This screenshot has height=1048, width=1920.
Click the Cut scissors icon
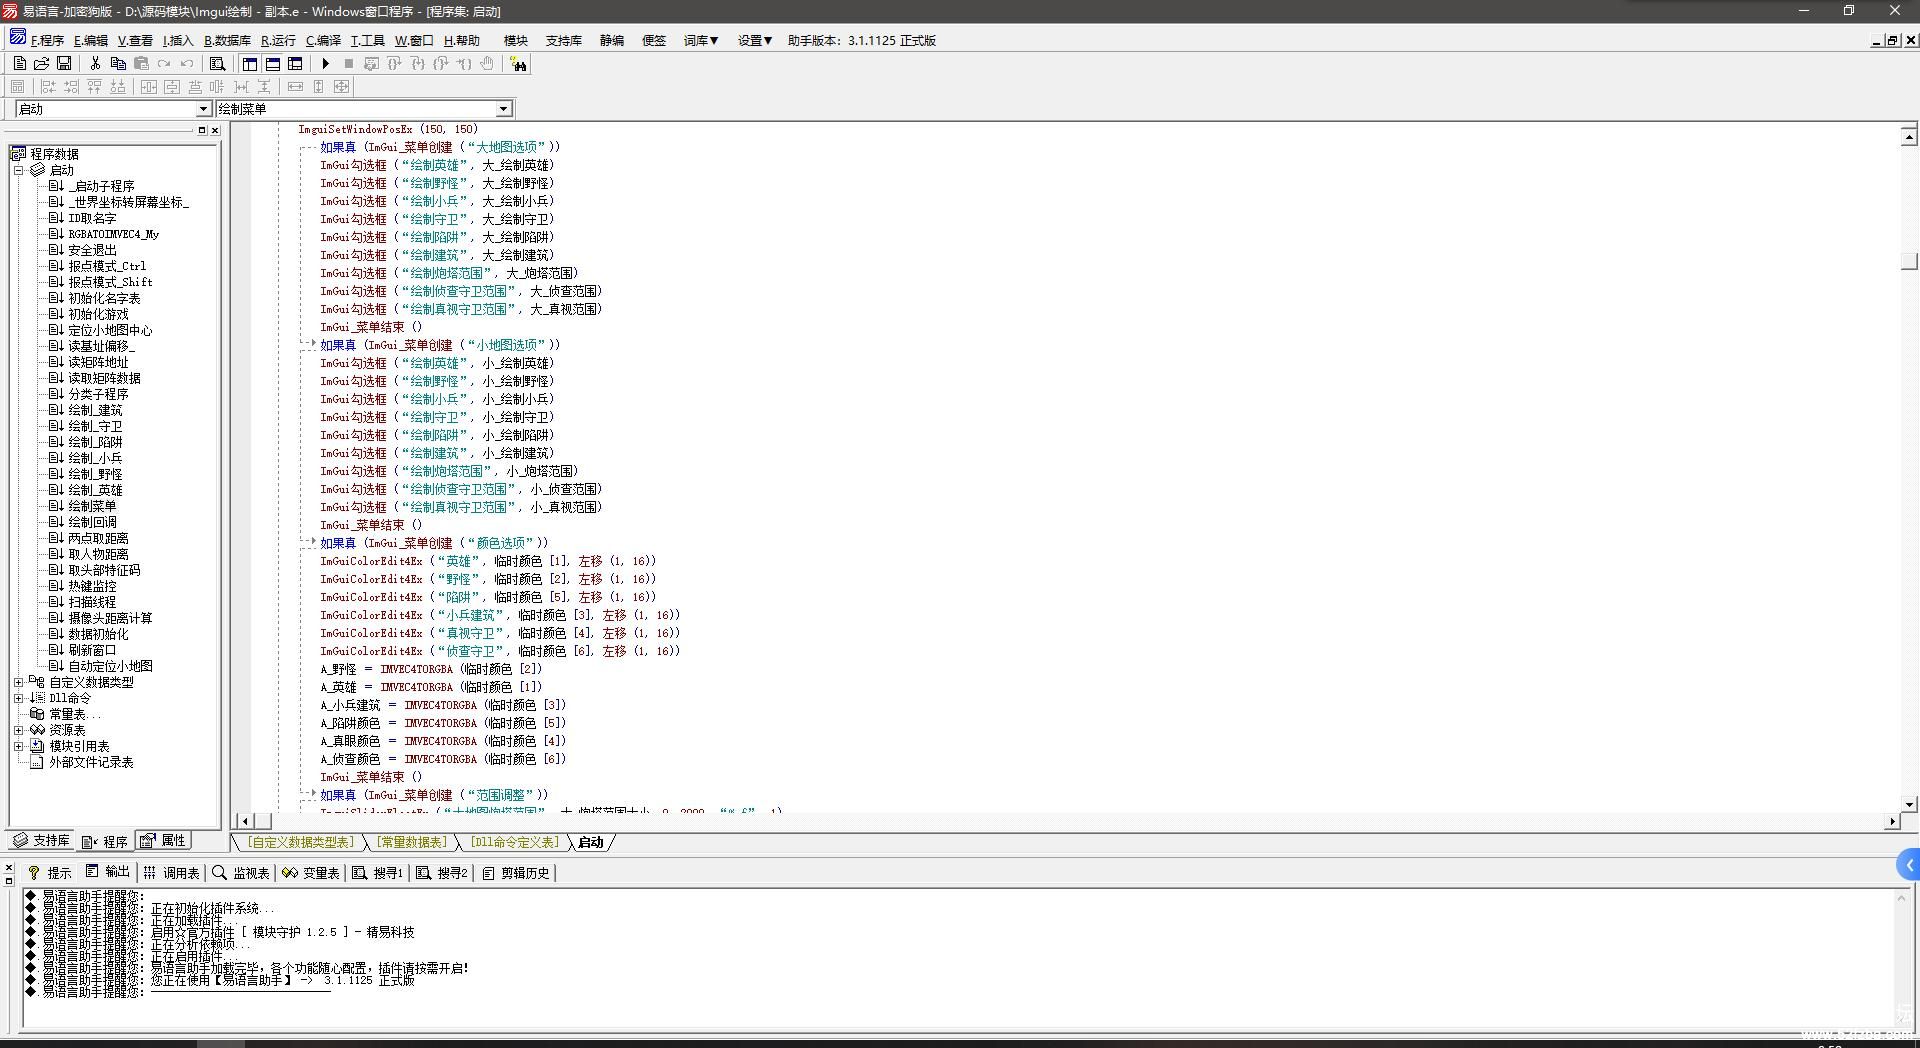coord(95,63)
